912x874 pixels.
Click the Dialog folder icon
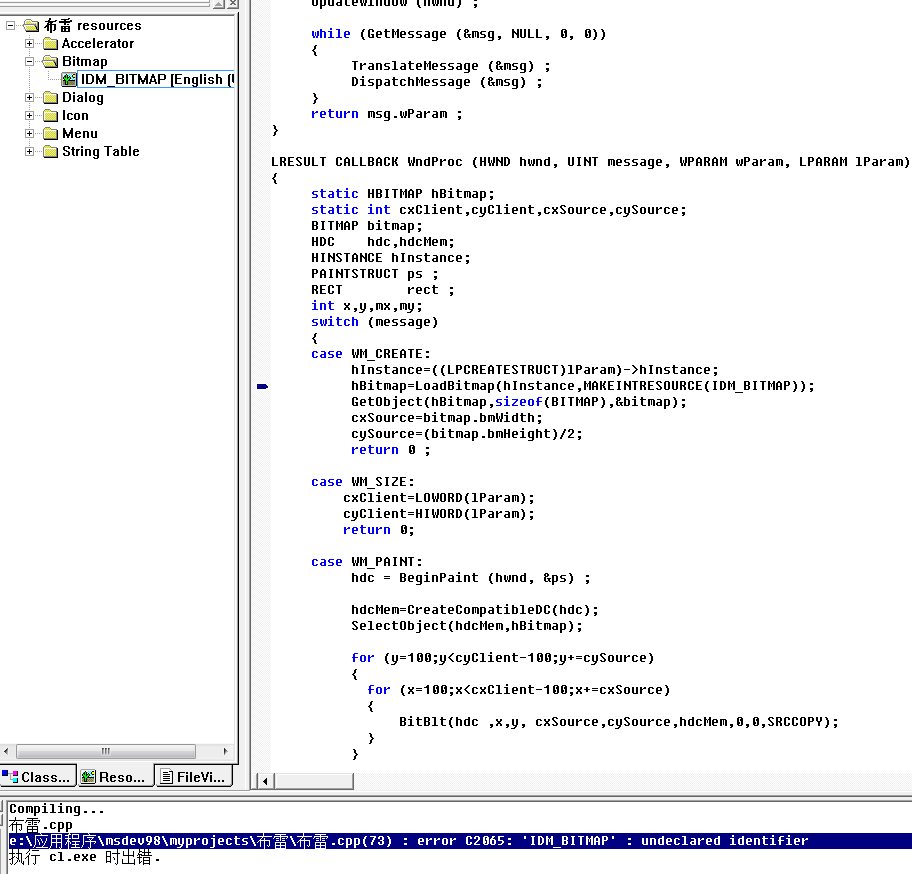[x=49, y=97]
